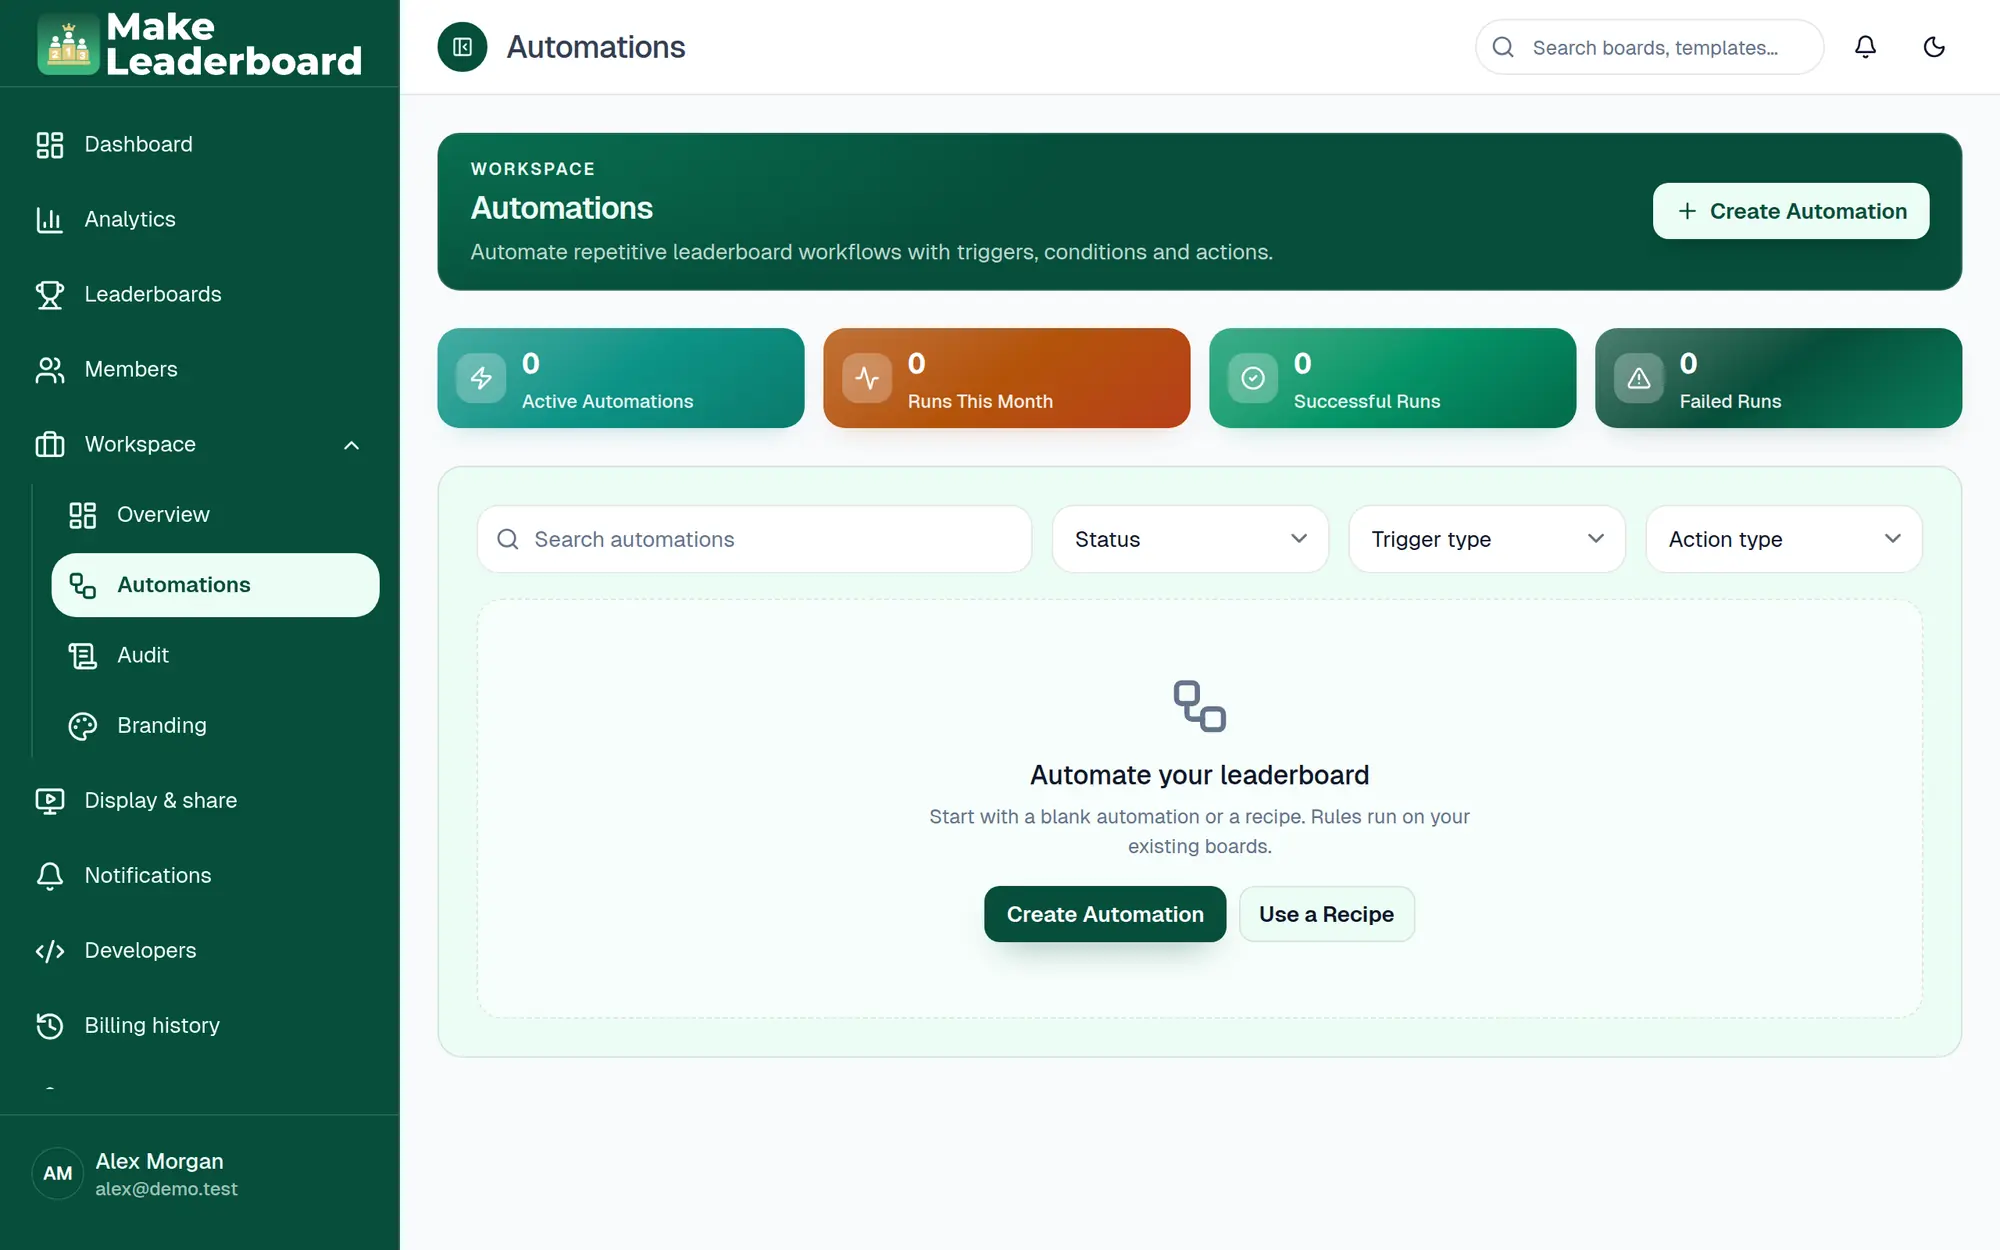This screenshot has height=1250, width=2000.
Task: Click the Use a Recipe button
Action: click(1326, 914)
